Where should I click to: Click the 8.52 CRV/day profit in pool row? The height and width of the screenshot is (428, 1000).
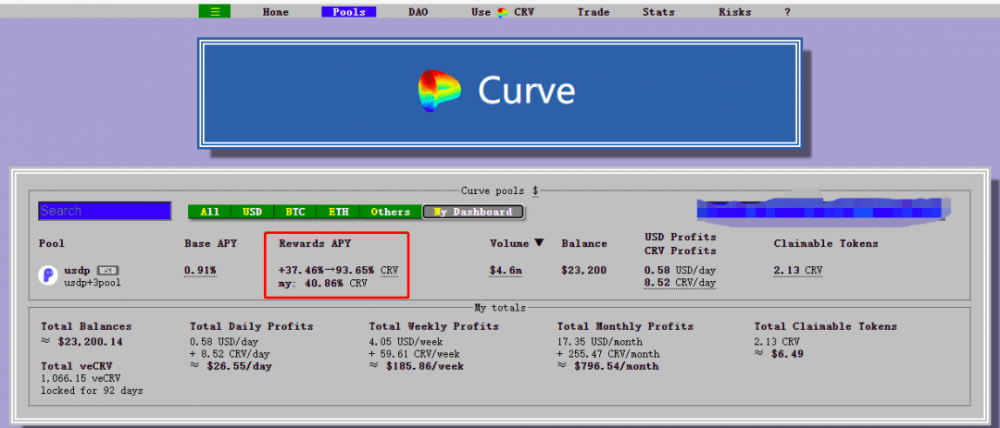coord(680,283)
